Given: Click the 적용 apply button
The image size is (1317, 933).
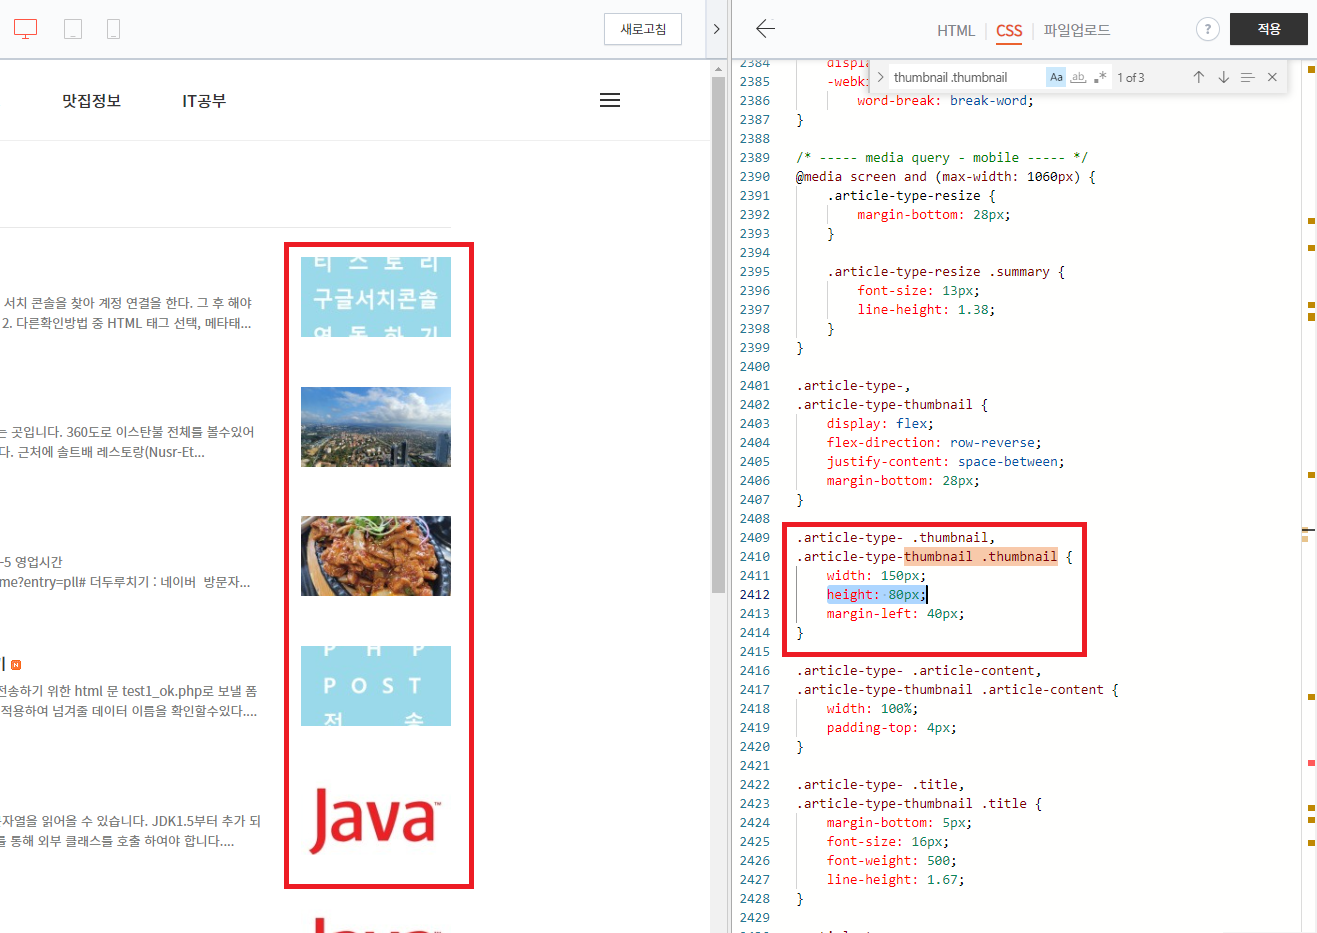Looking at the screenshot, I should pos(1269,29).
